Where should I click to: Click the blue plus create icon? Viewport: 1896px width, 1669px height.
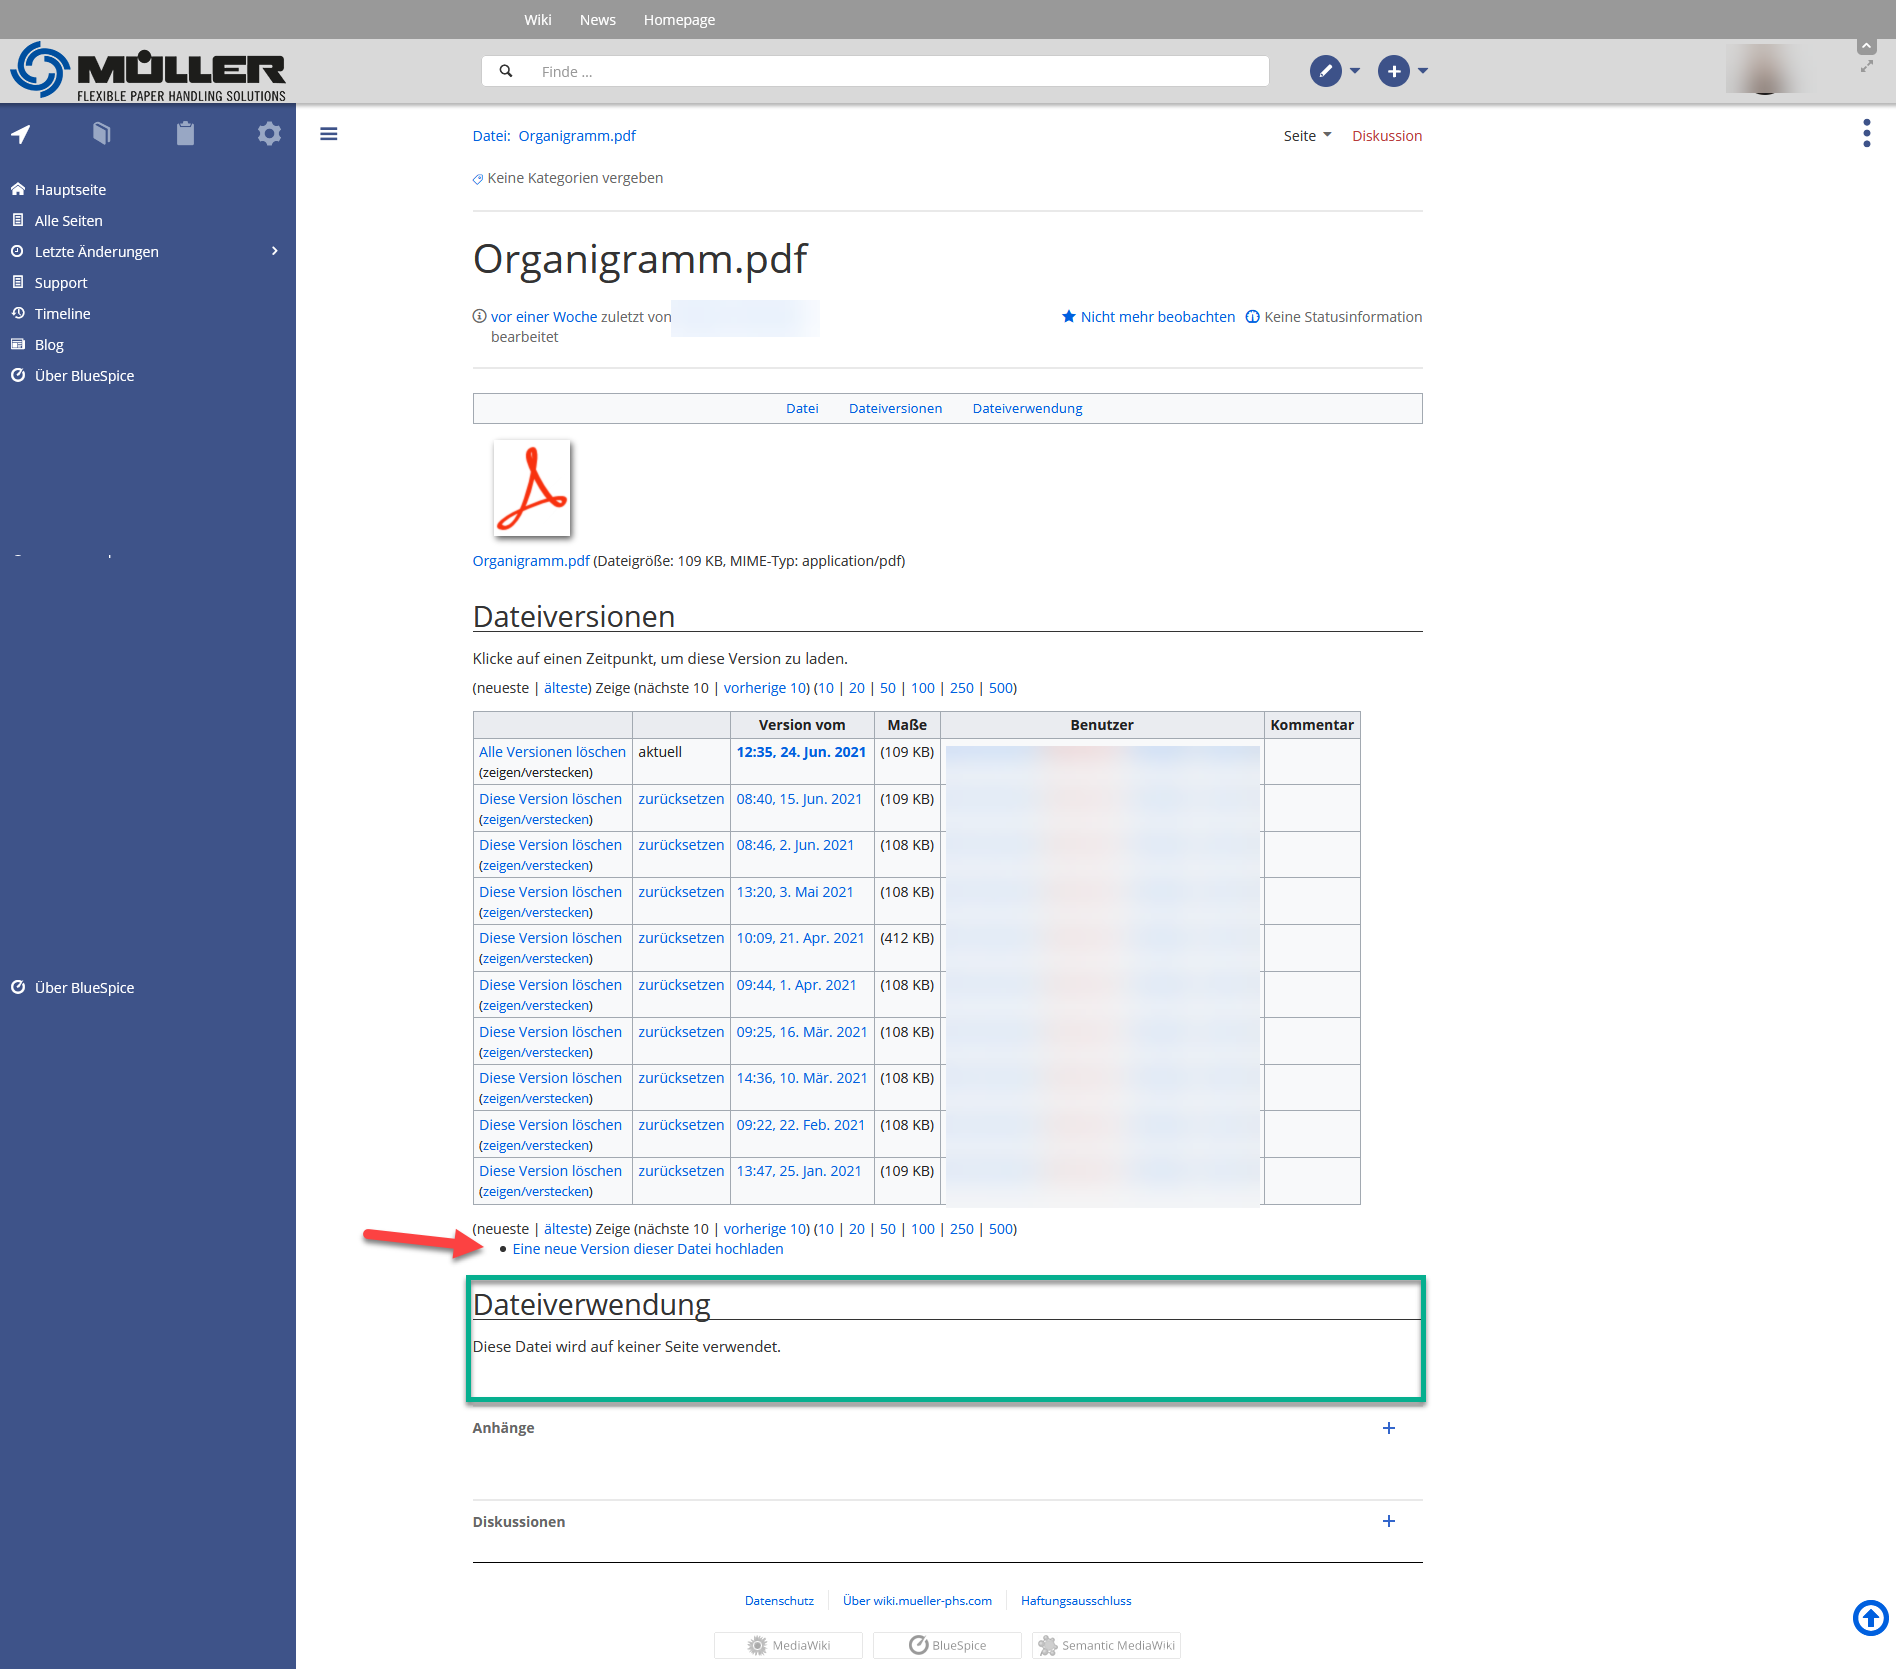pyautogui.click(x=1393, y=71)
